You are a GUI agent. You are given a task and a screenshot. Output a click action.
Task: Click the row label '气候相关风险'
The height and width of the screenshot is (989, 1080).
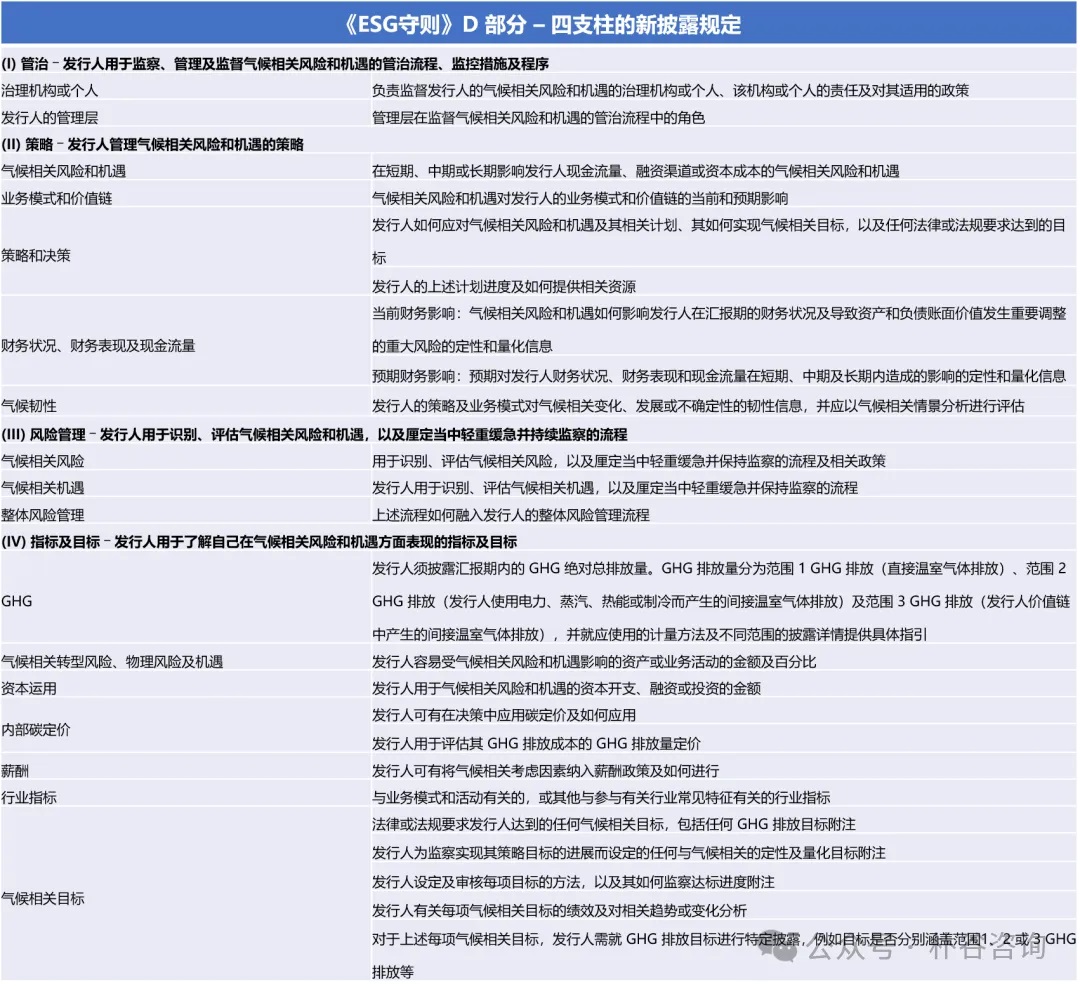[43, 461]
